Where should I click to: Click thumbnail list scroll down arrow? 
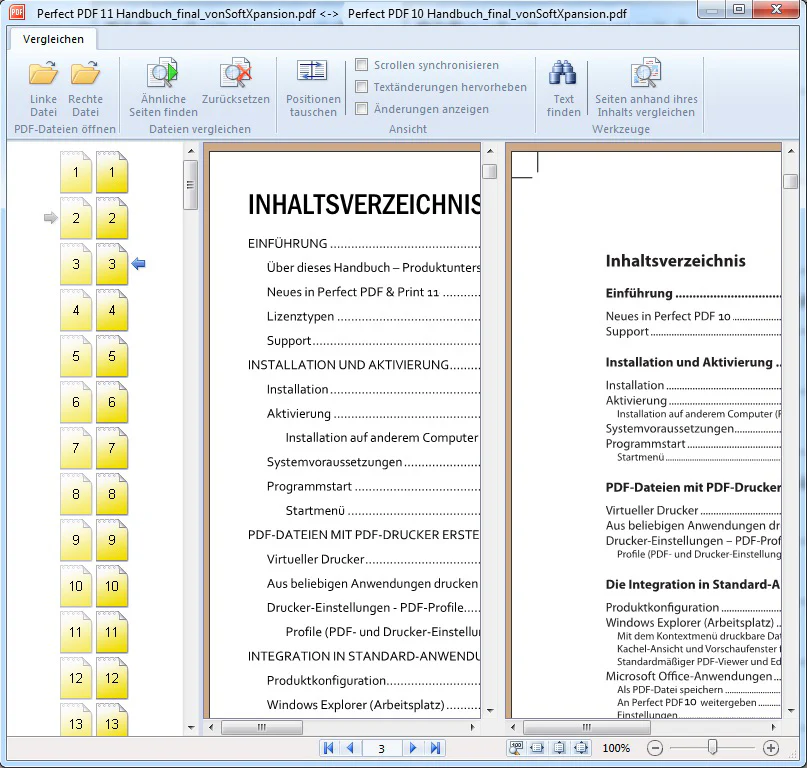click(x=191, y=727)
